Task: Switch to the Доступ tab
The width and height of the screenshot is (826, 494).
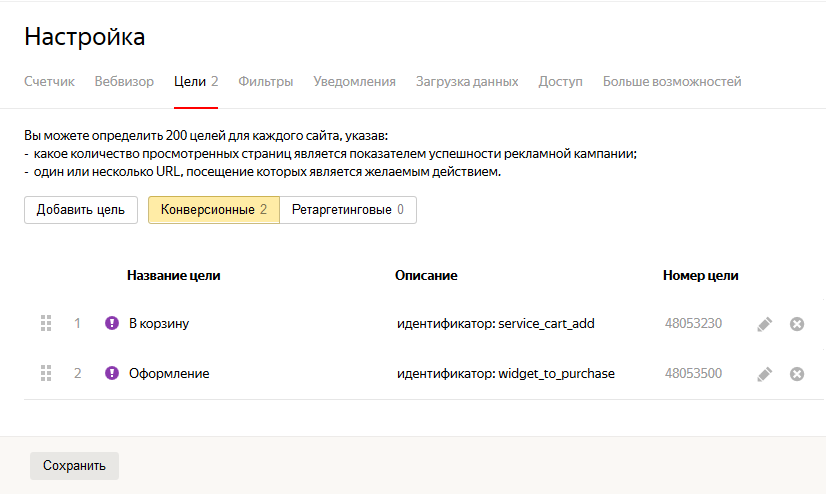Action: (560, 82)
